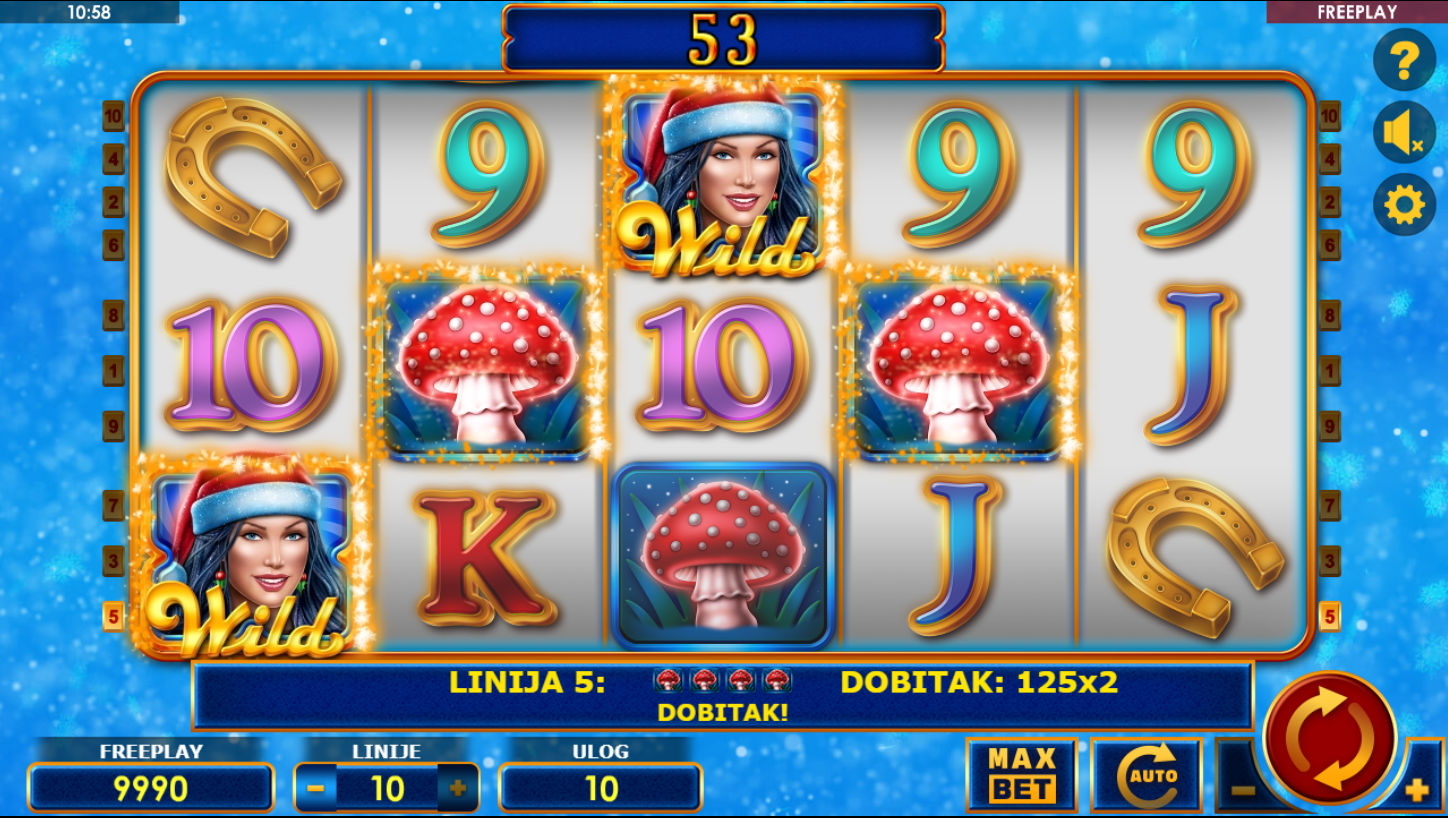Screen dimensions: 1448x818
Task: Raise the bet with plus near spin
Action: pos(1416,790)
